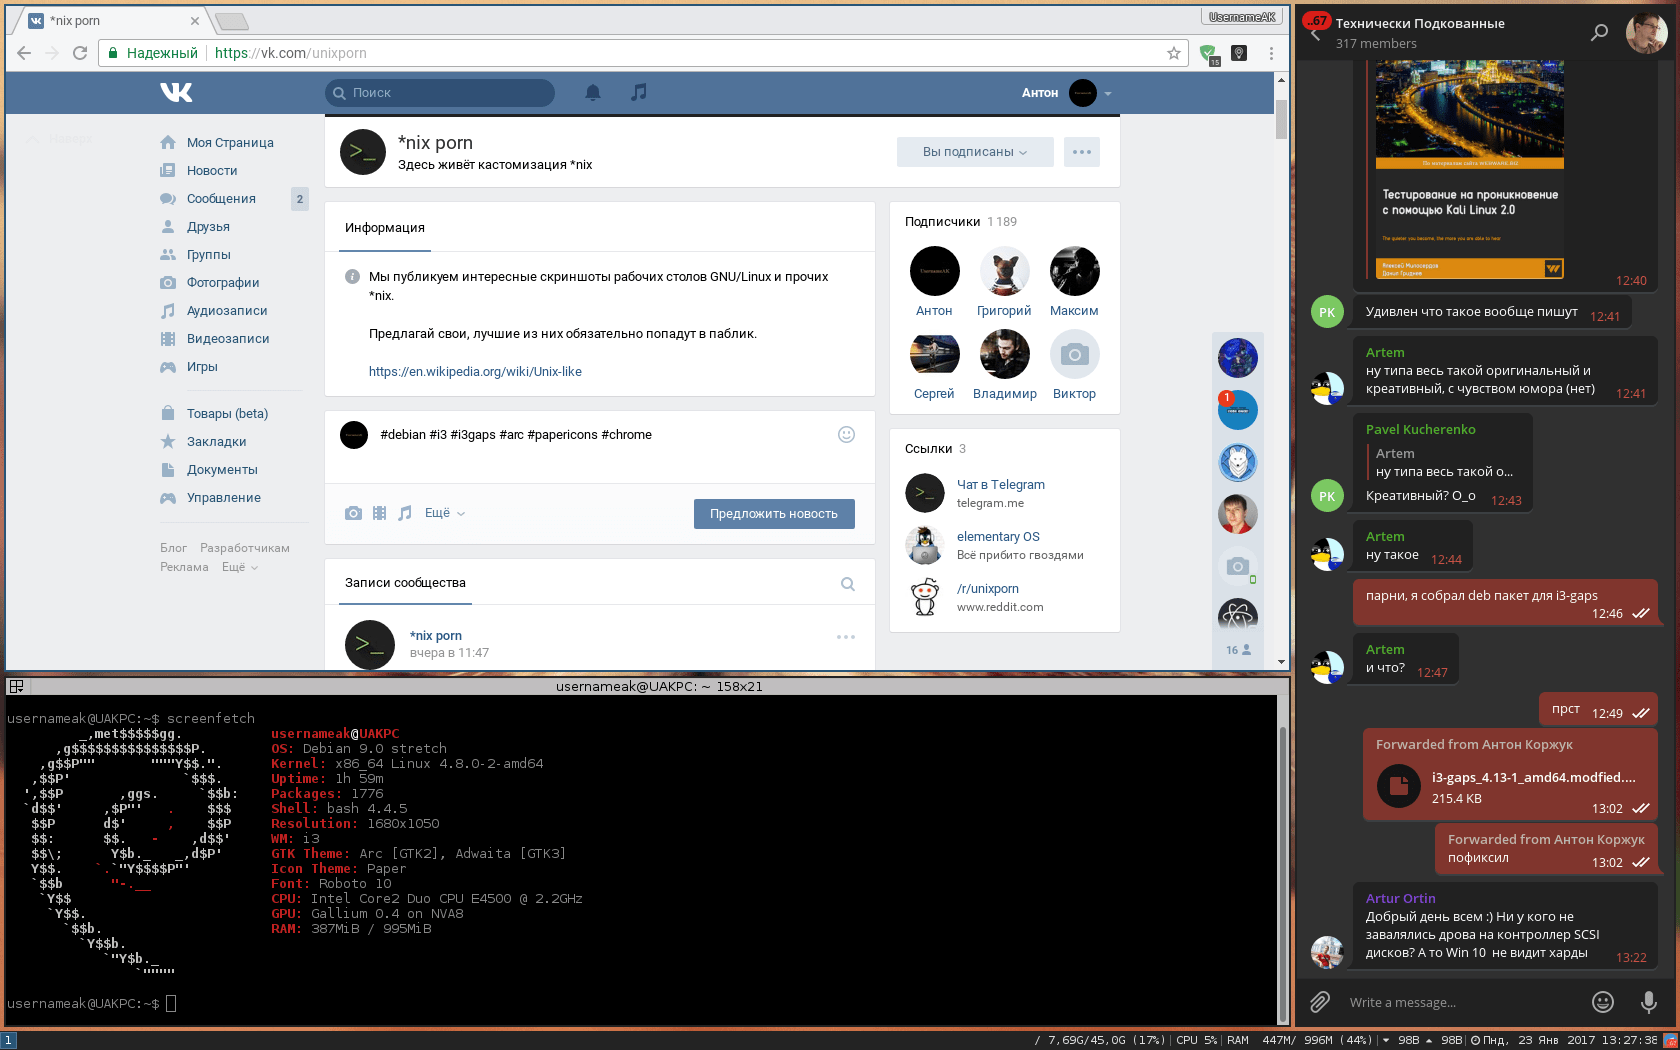Viewport: 1680px width, 1050px height.
Task: Click Chrome page scrollbar down arrow
Action: (1281, 662)
